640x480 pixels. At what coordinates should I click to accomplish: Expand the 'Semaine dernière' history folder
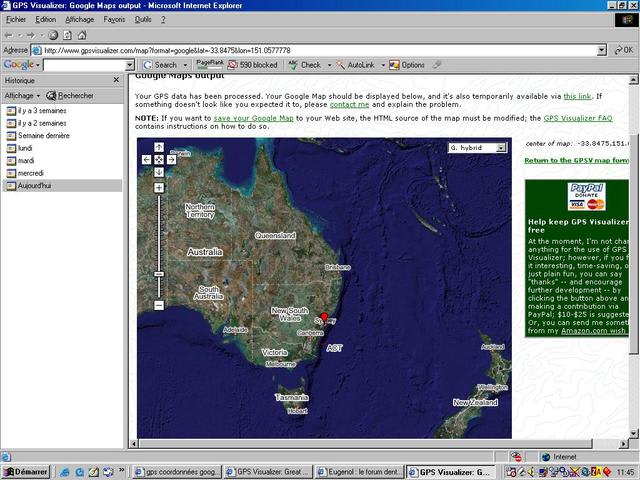(x=43, y=135)
